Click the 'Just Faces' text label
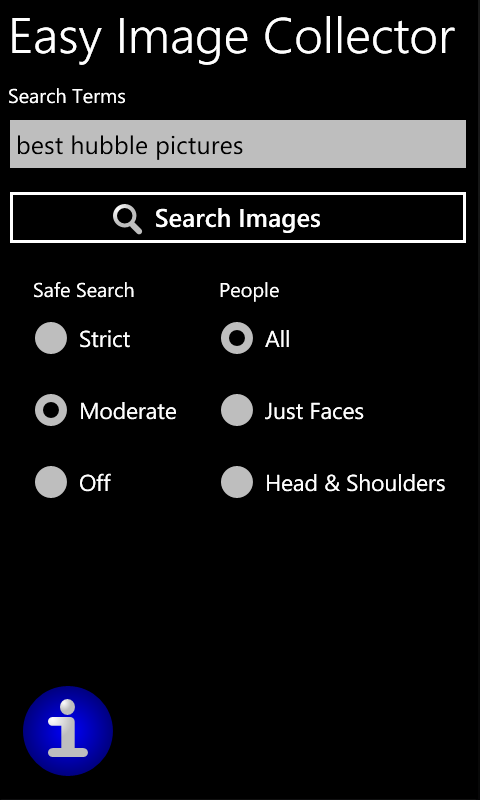Screen dimensions: 480x800 click(x=314, y=411)
